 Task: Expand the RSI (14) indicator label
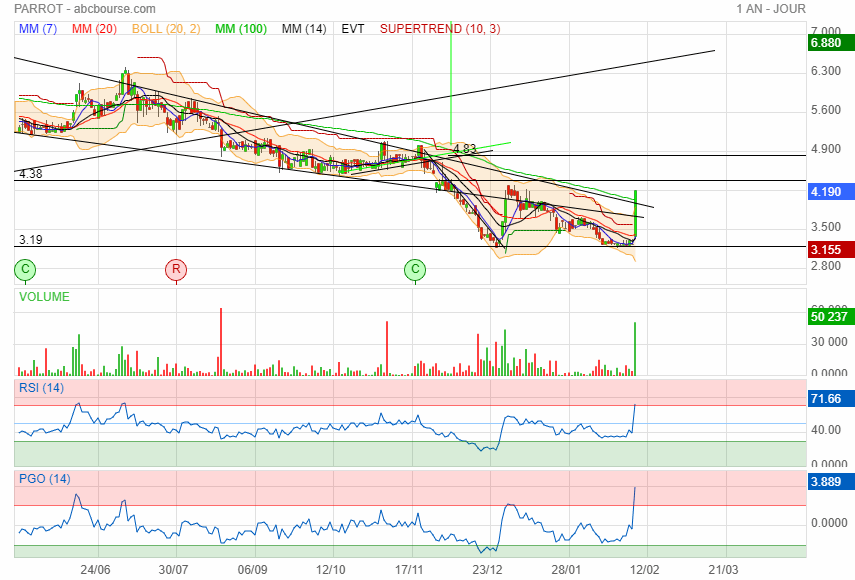41,387
